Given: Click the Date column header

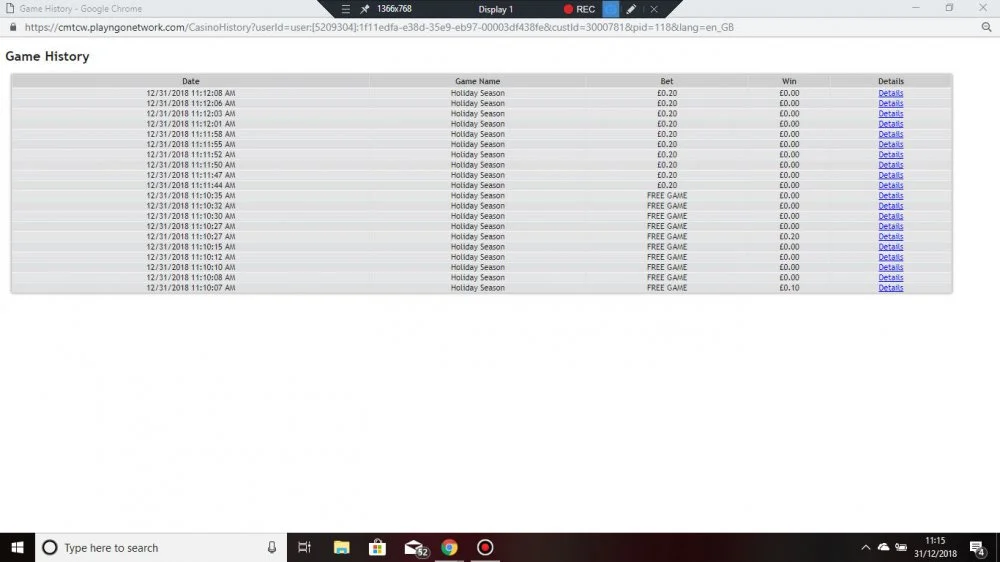Looking at the screenshot, I should tap(191, 81).
